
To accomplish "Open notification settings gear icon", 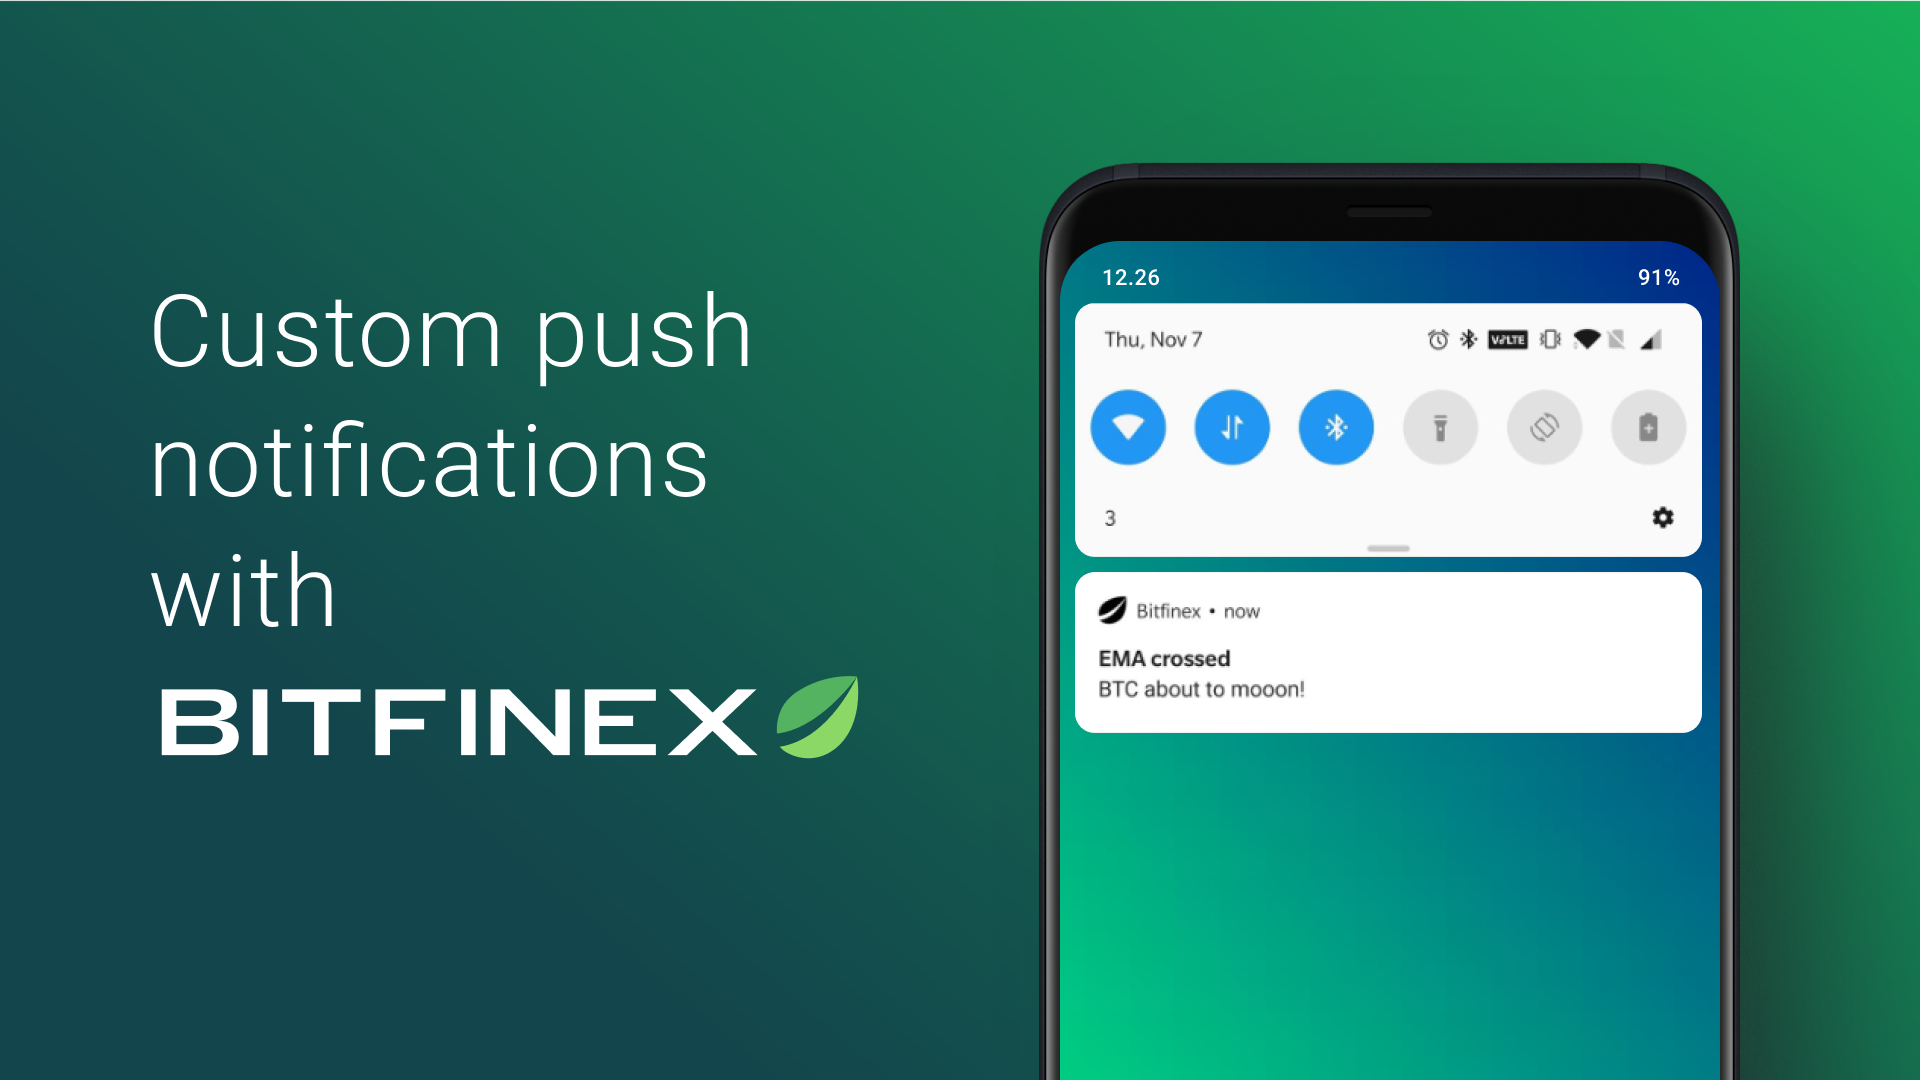I will coord(1663,517).
